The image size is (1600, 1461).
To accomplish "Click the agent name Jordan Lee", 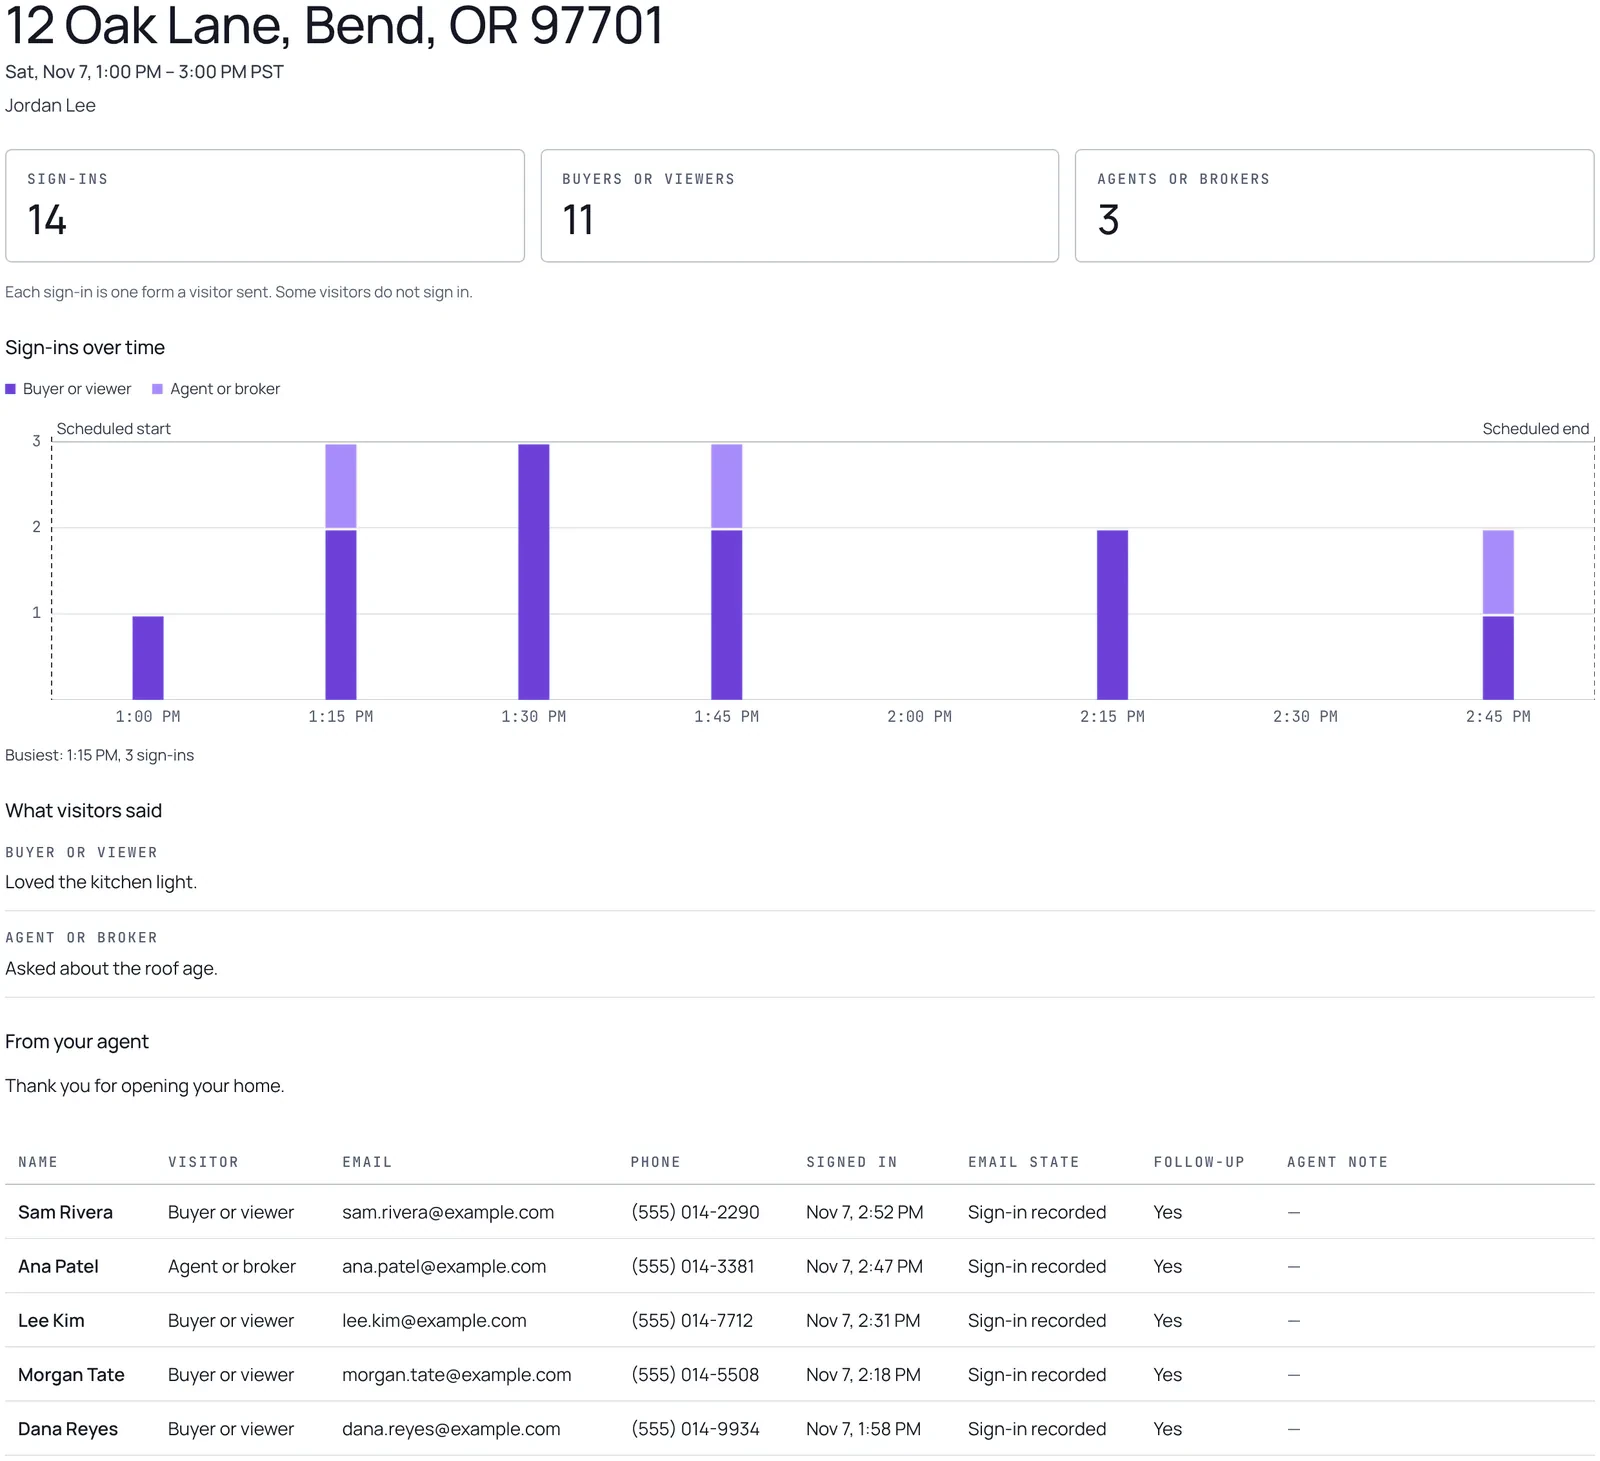I will tap(50, 105).
